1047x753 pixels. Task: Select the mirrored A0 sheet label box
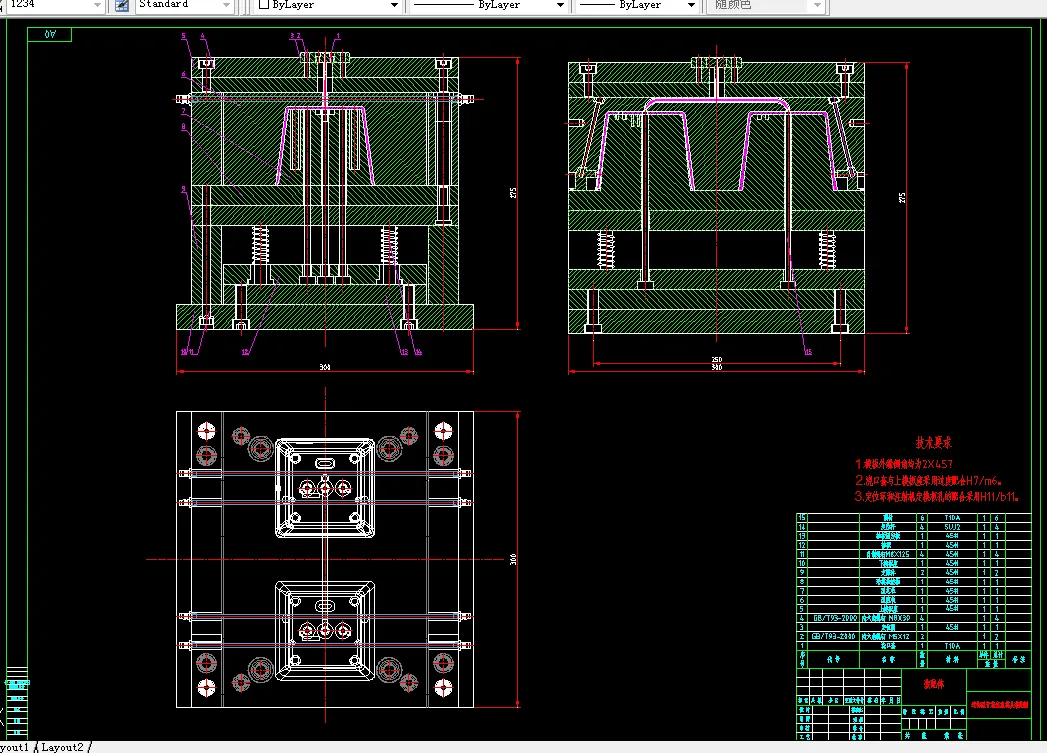click(49, 34)
